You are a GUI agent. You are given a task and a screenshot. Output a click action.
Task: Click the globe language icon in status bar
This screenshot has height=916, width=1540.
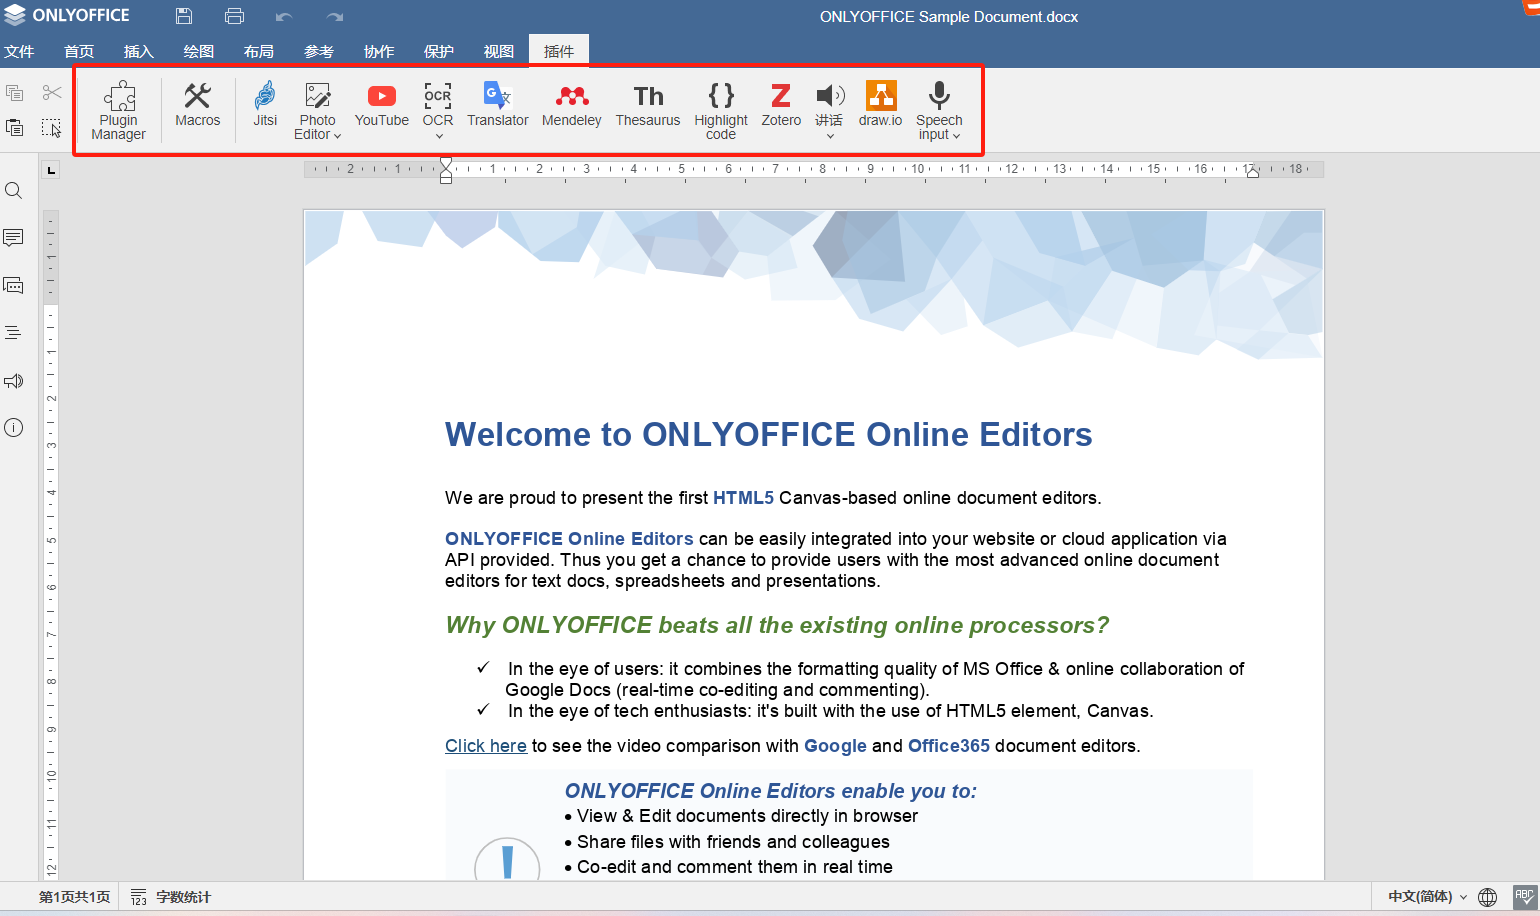(1488, 897)
